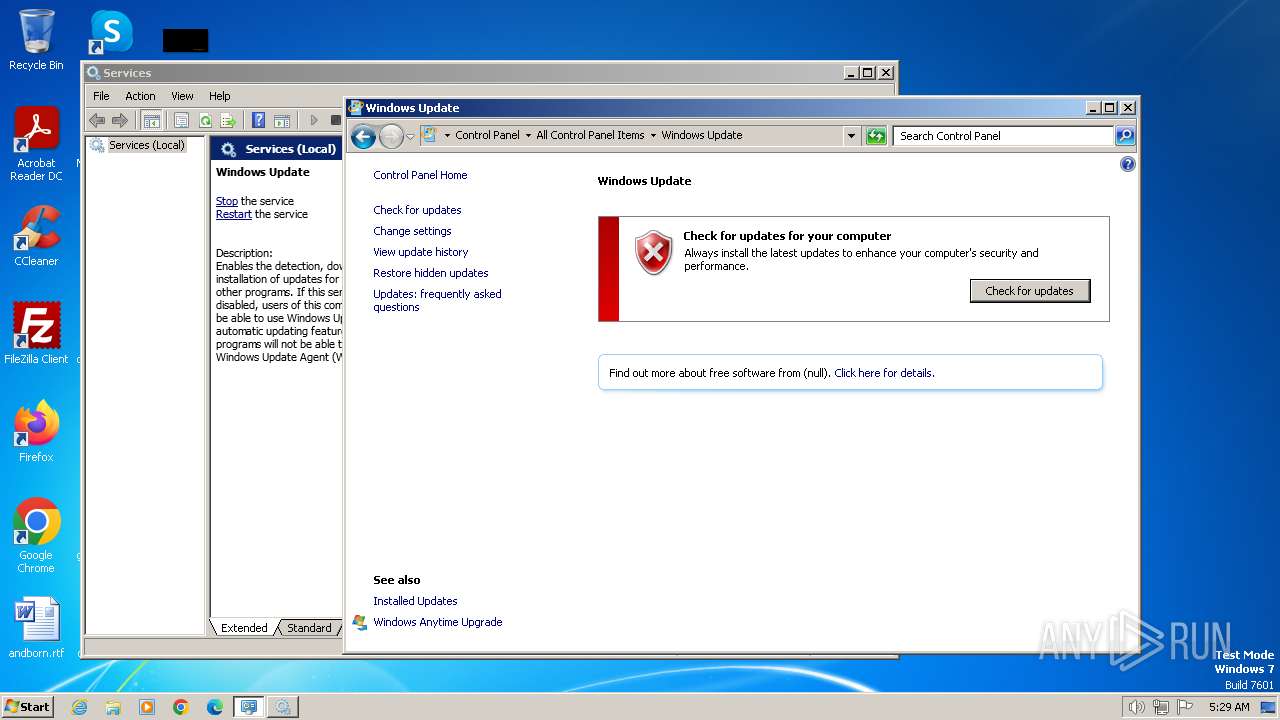Open Windows Anytime Upgrade link
Screen dimensions: 1280x720
click(x=438, y=622)
